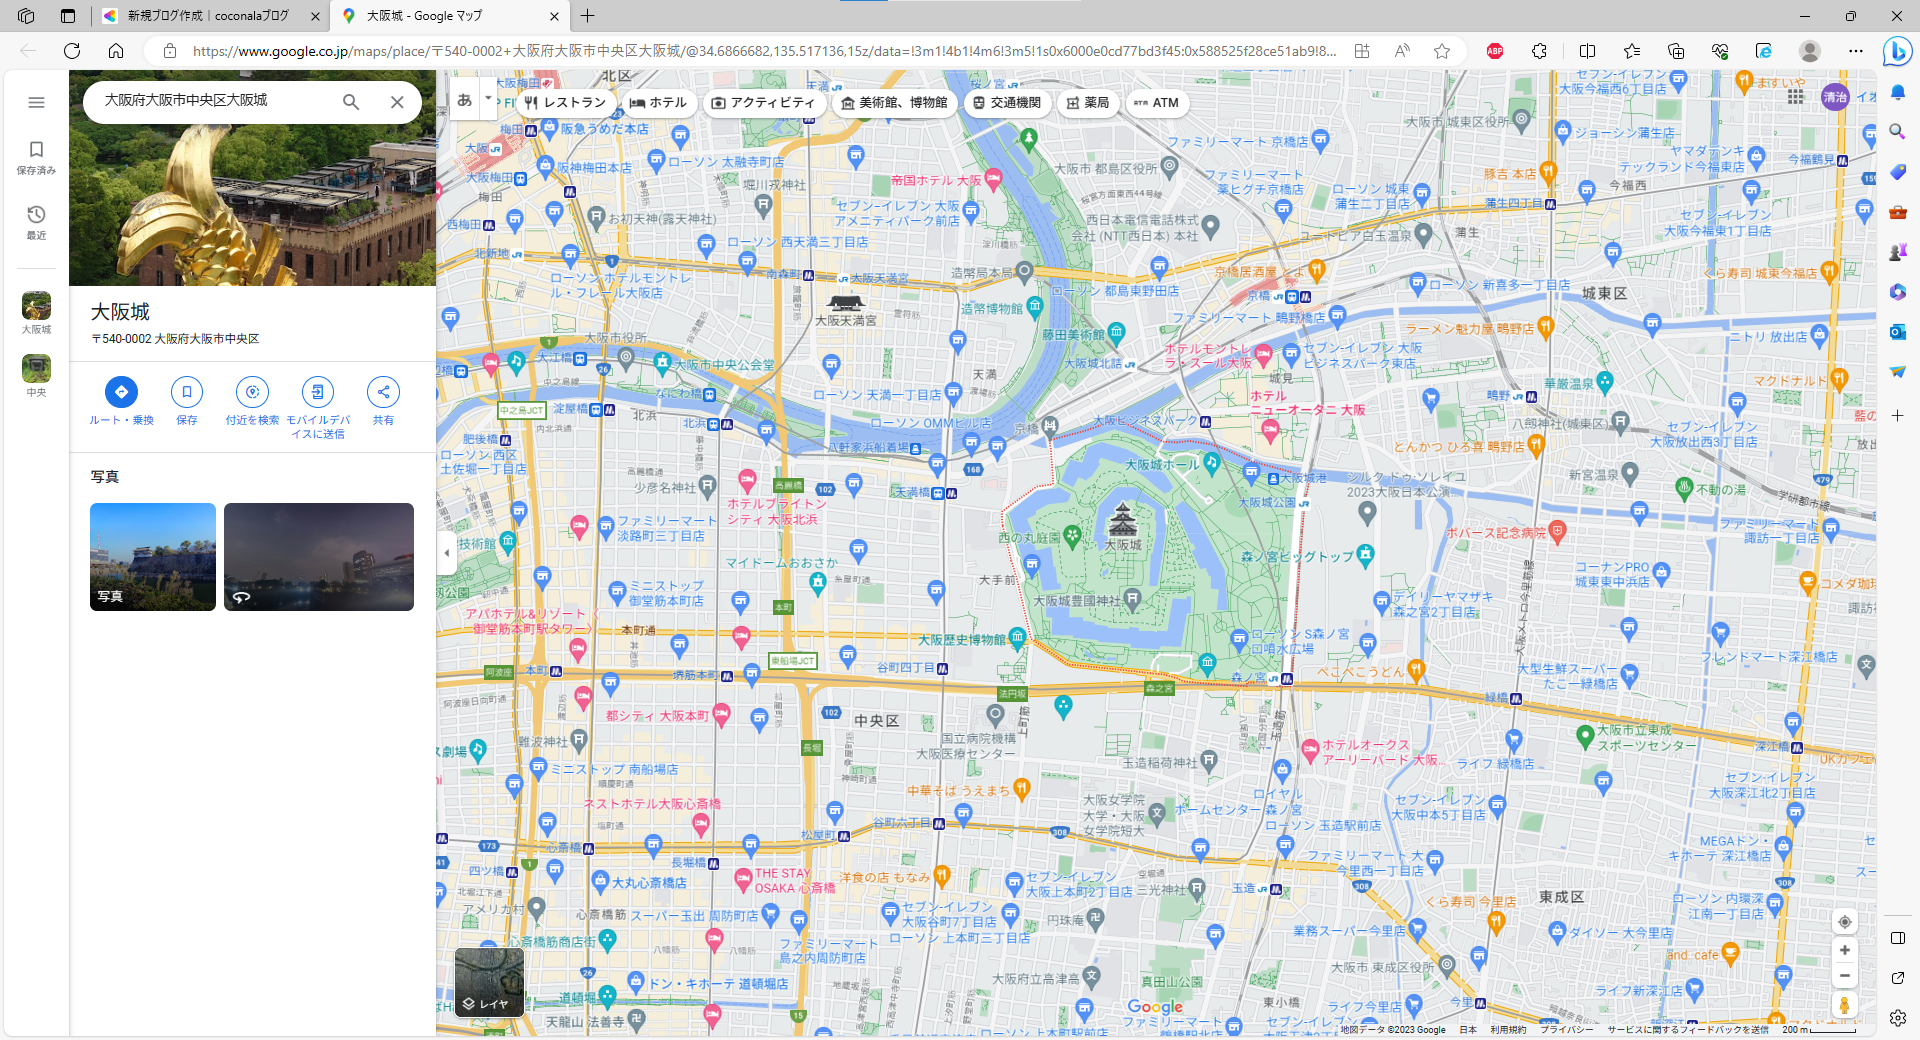Save 大阪城 using the 保存 icon

pos(187,392)
